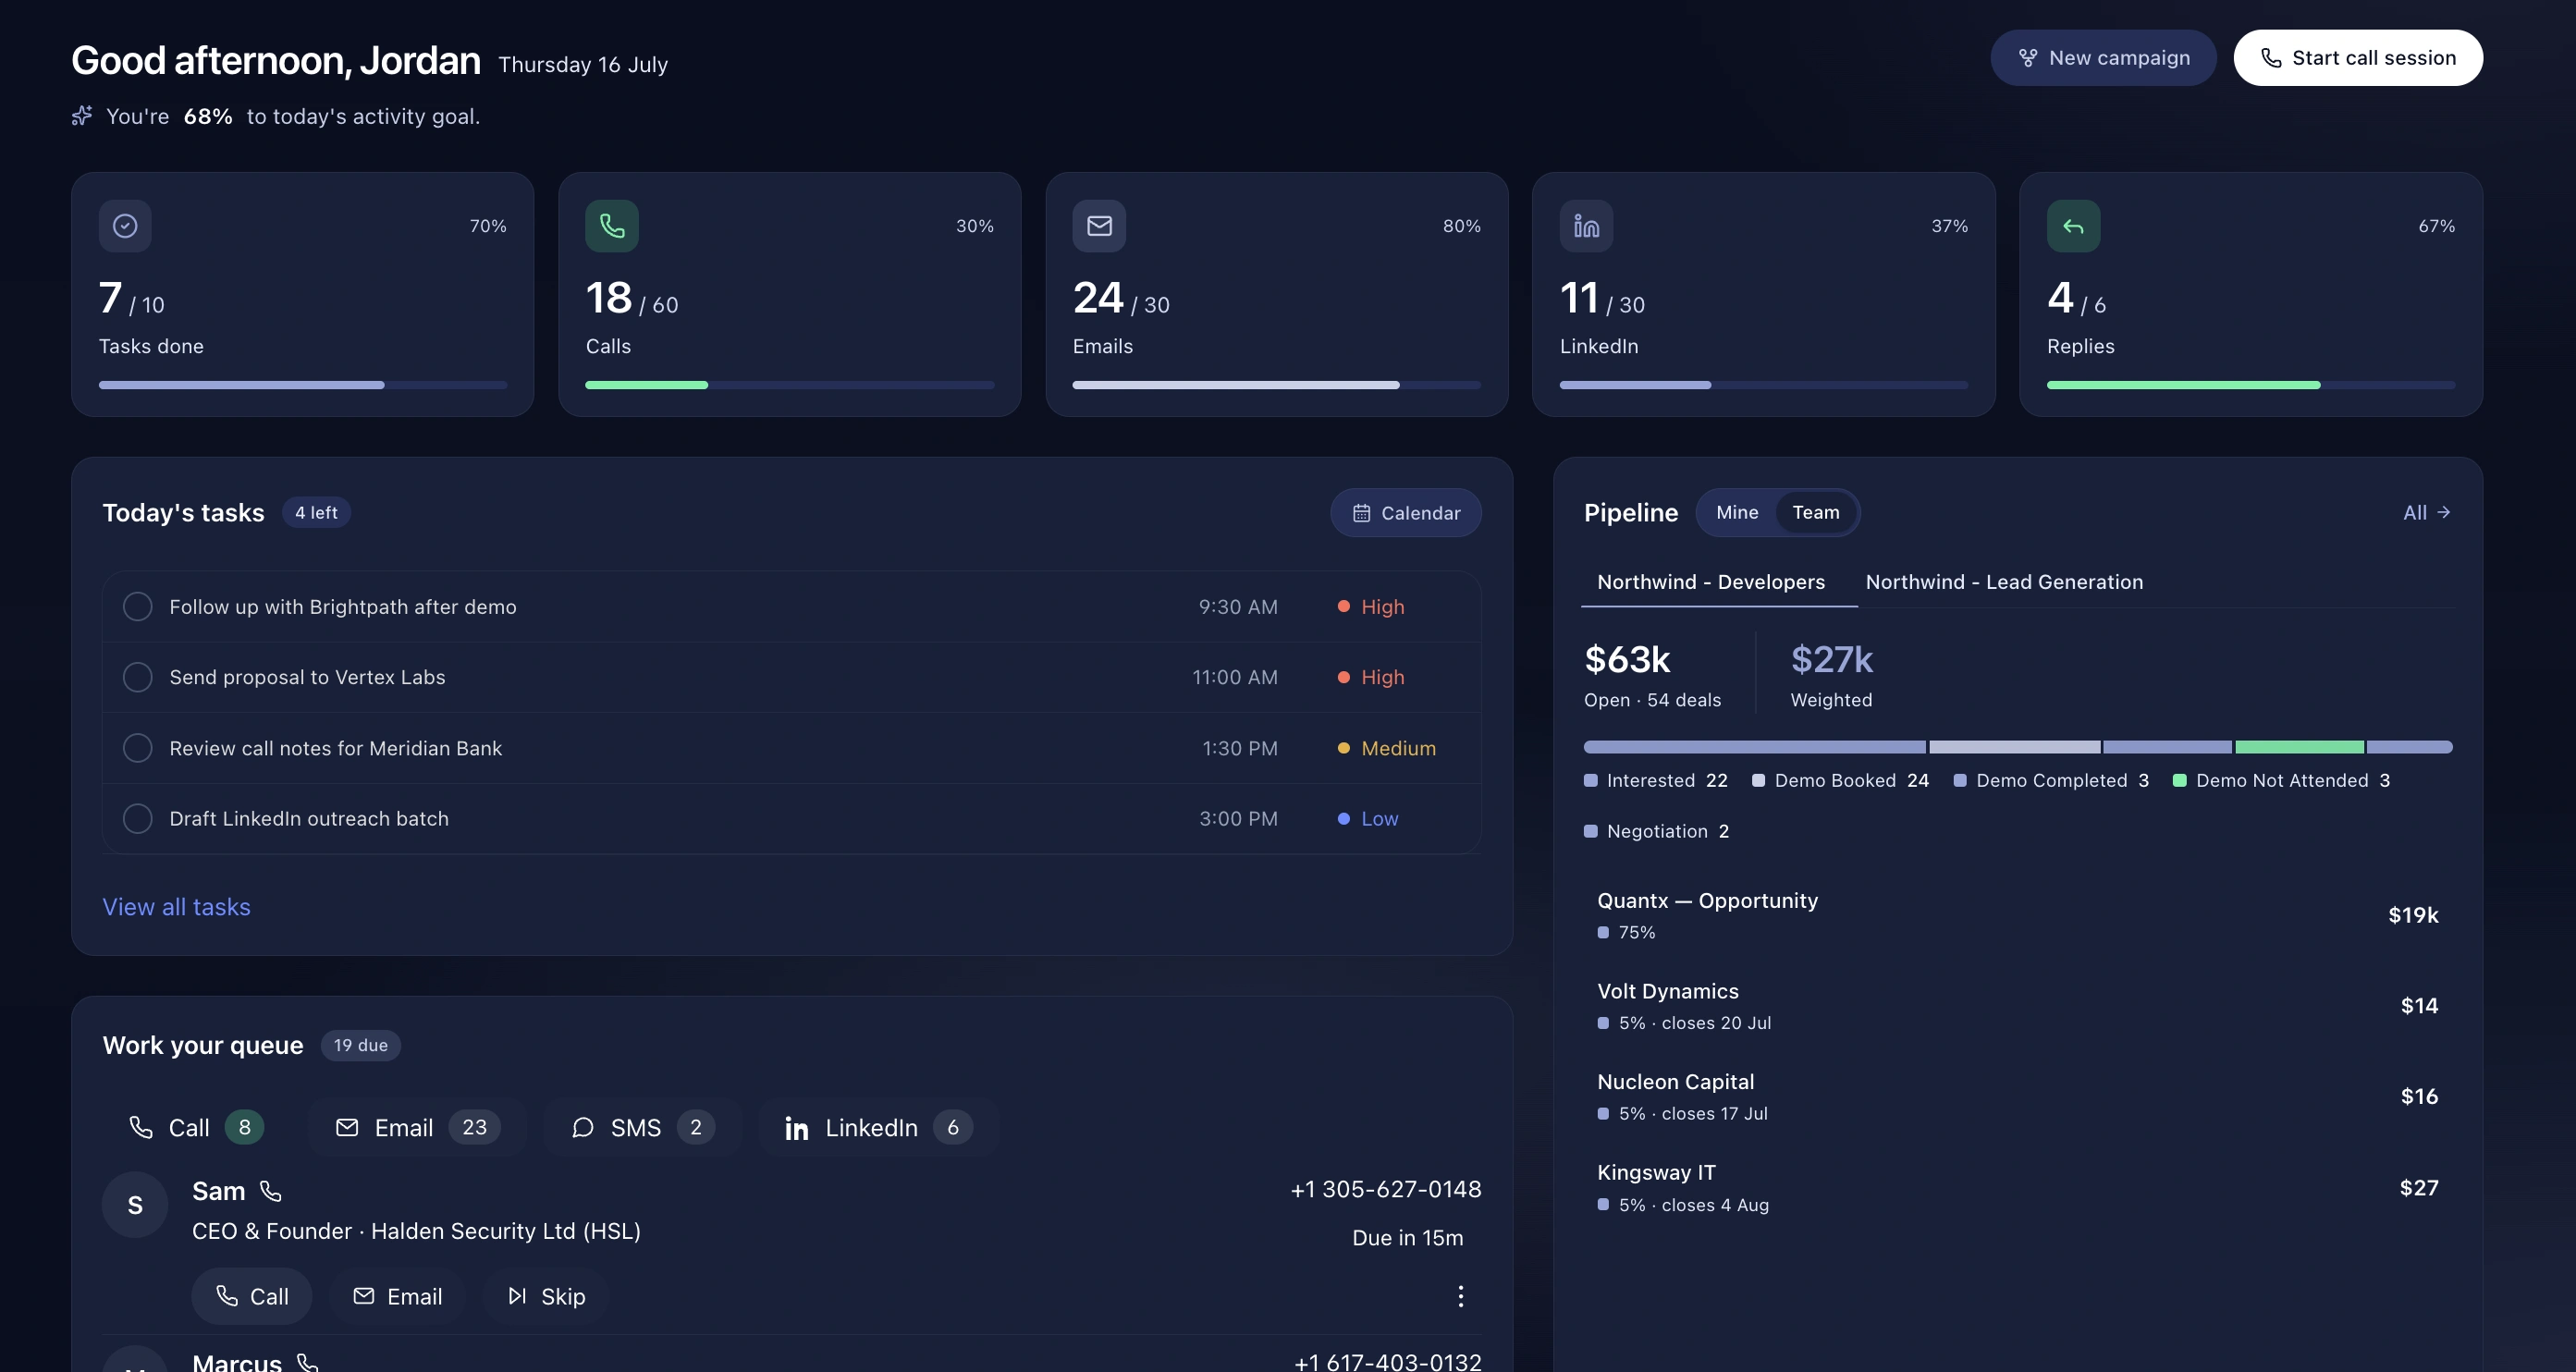Image resolution: width=2576 pixels, height=1372 pixels.
Task: Click the Tasks done progress bar
Action: (303, 385)
